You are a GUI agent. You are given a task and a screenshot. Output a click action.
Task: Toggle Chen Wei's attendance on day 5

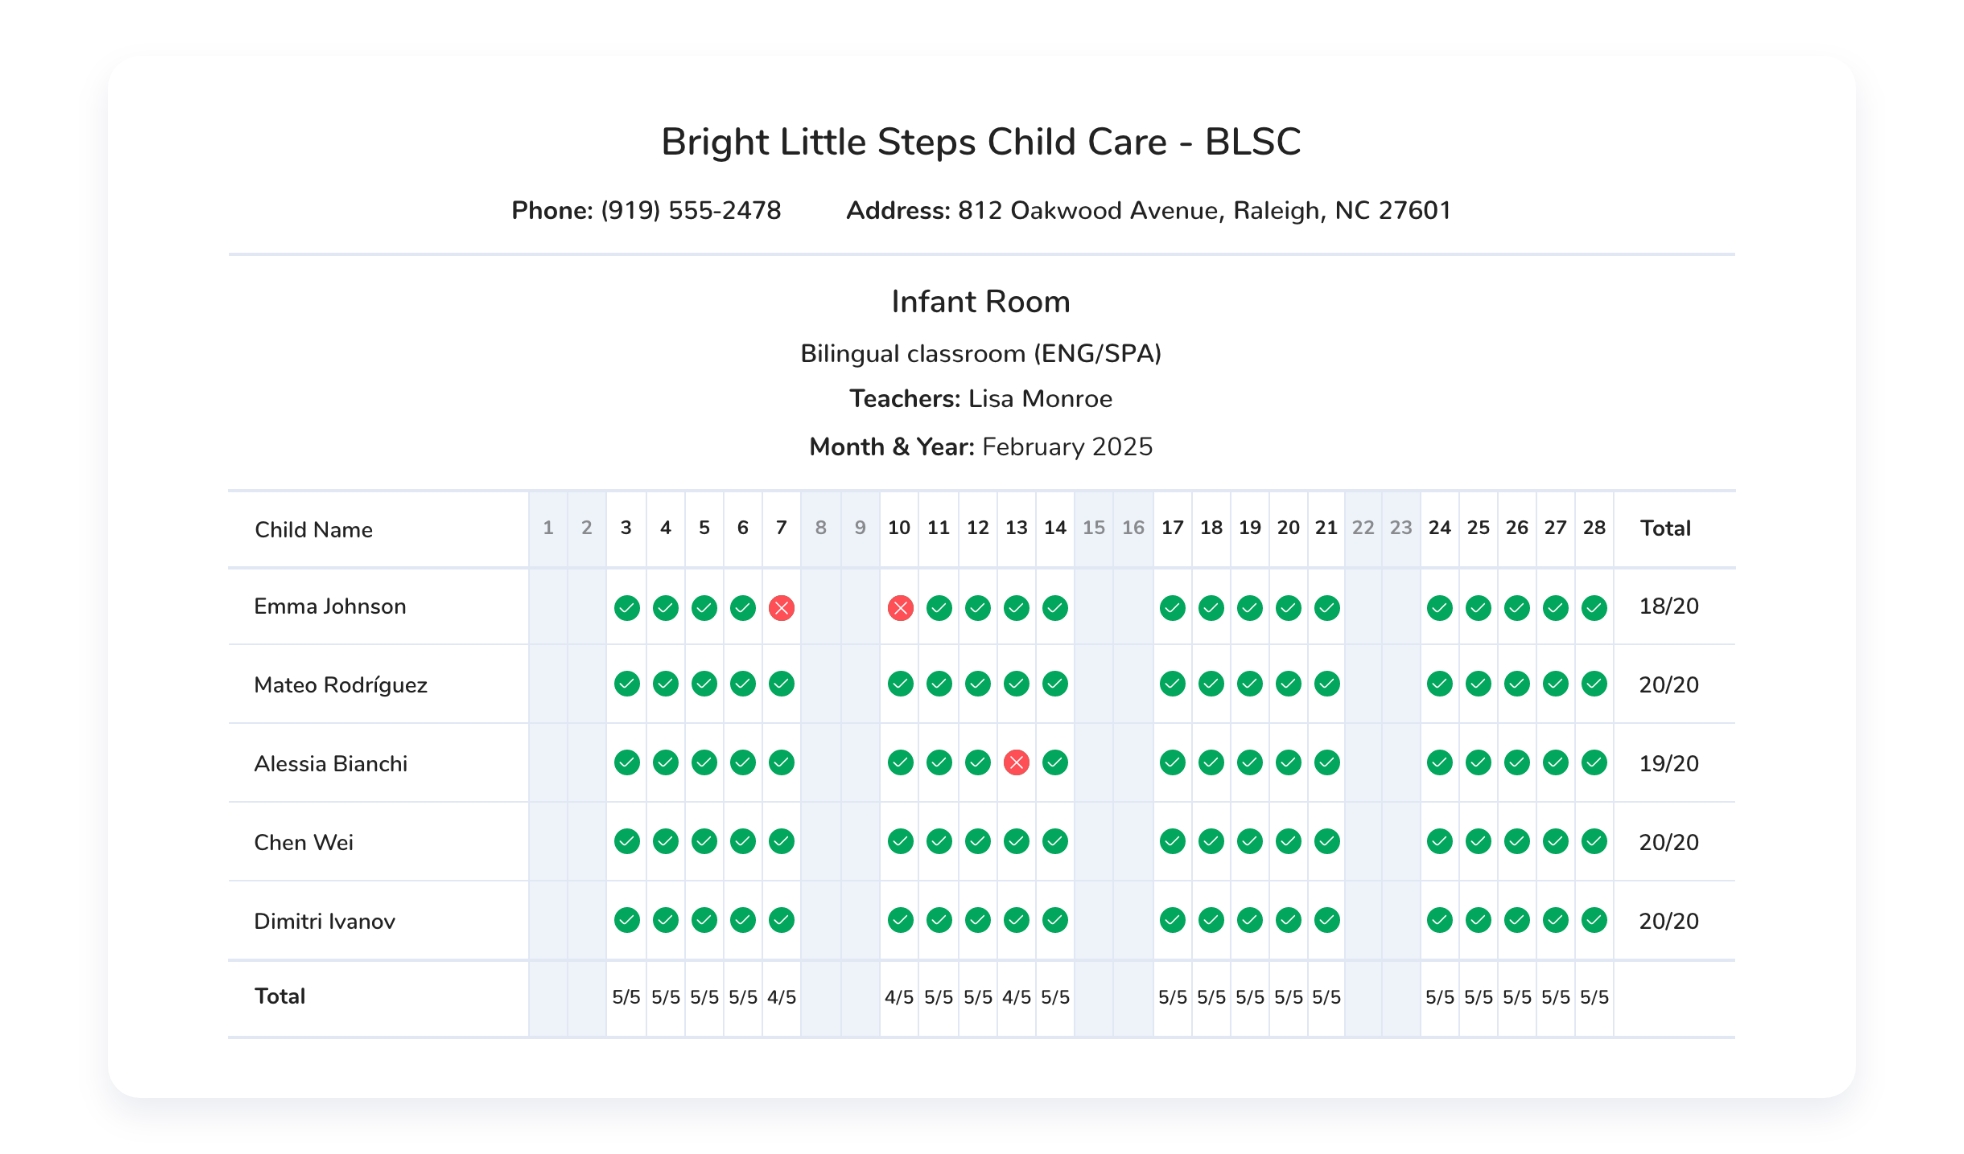(x=704, y=842)
